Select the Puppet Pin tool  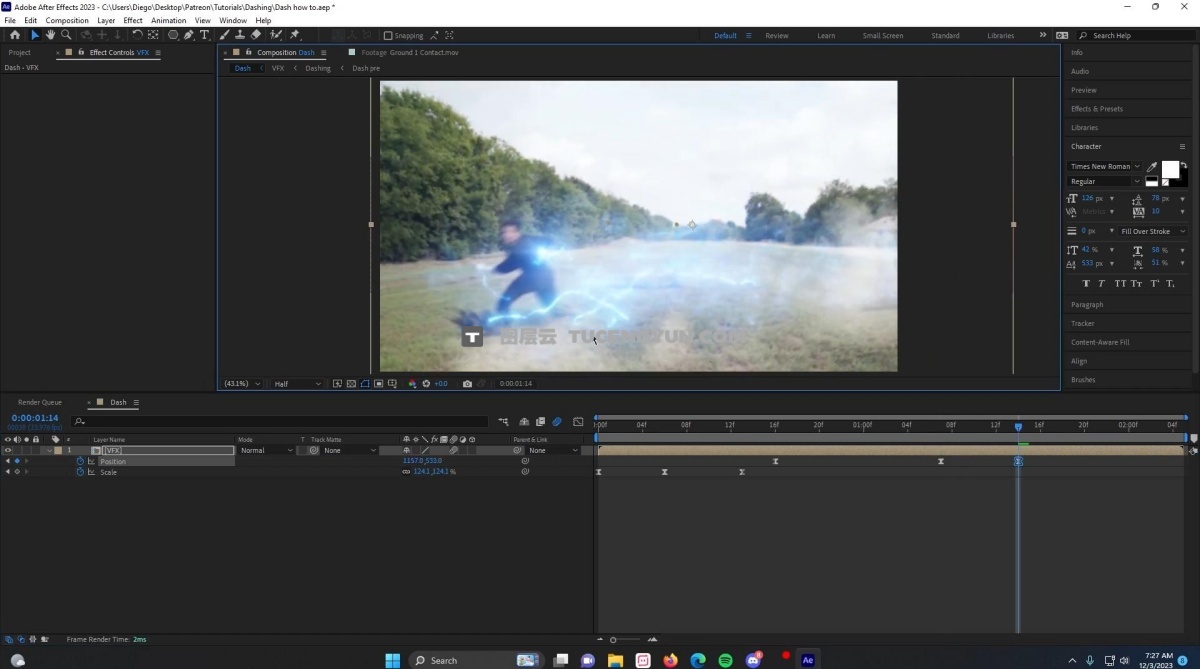295,35
